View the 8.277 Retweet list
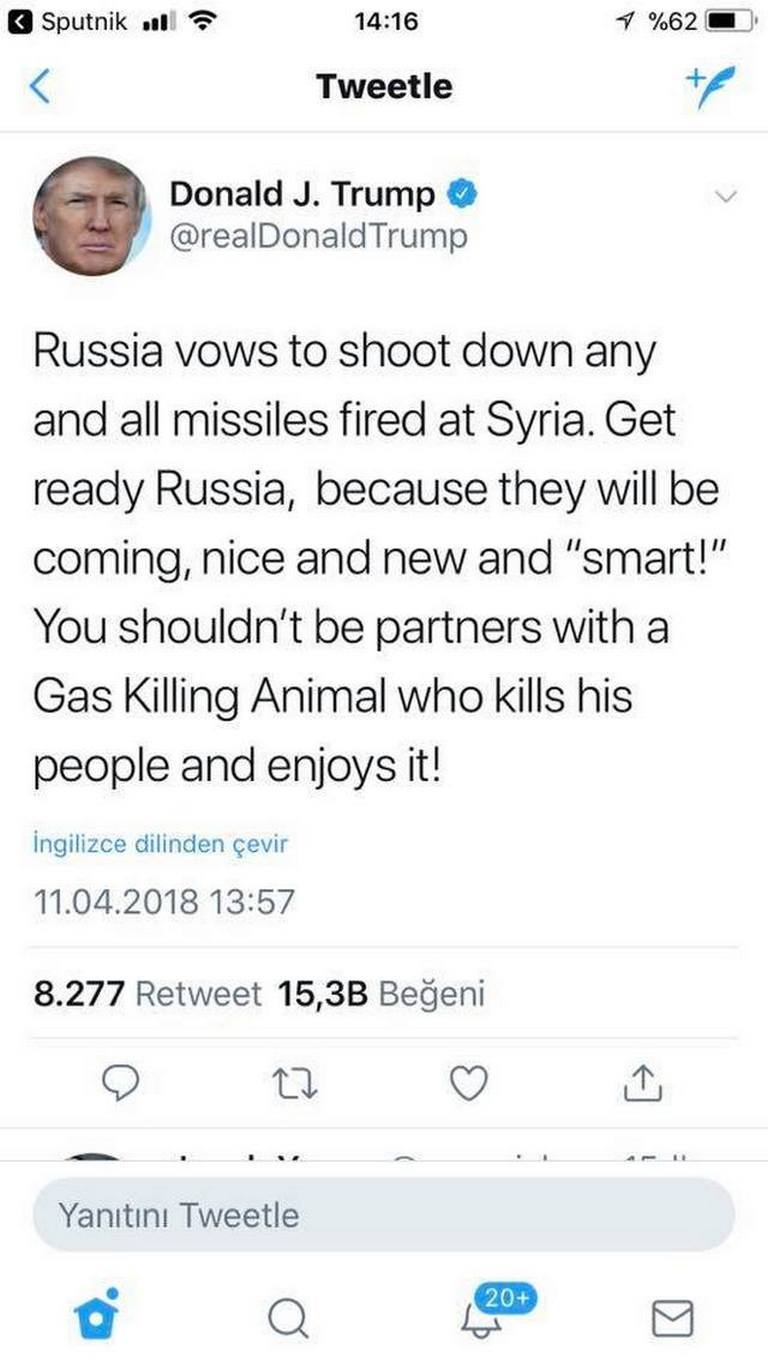The width and height of the screenshot is (768, 1368). (147, 994)
